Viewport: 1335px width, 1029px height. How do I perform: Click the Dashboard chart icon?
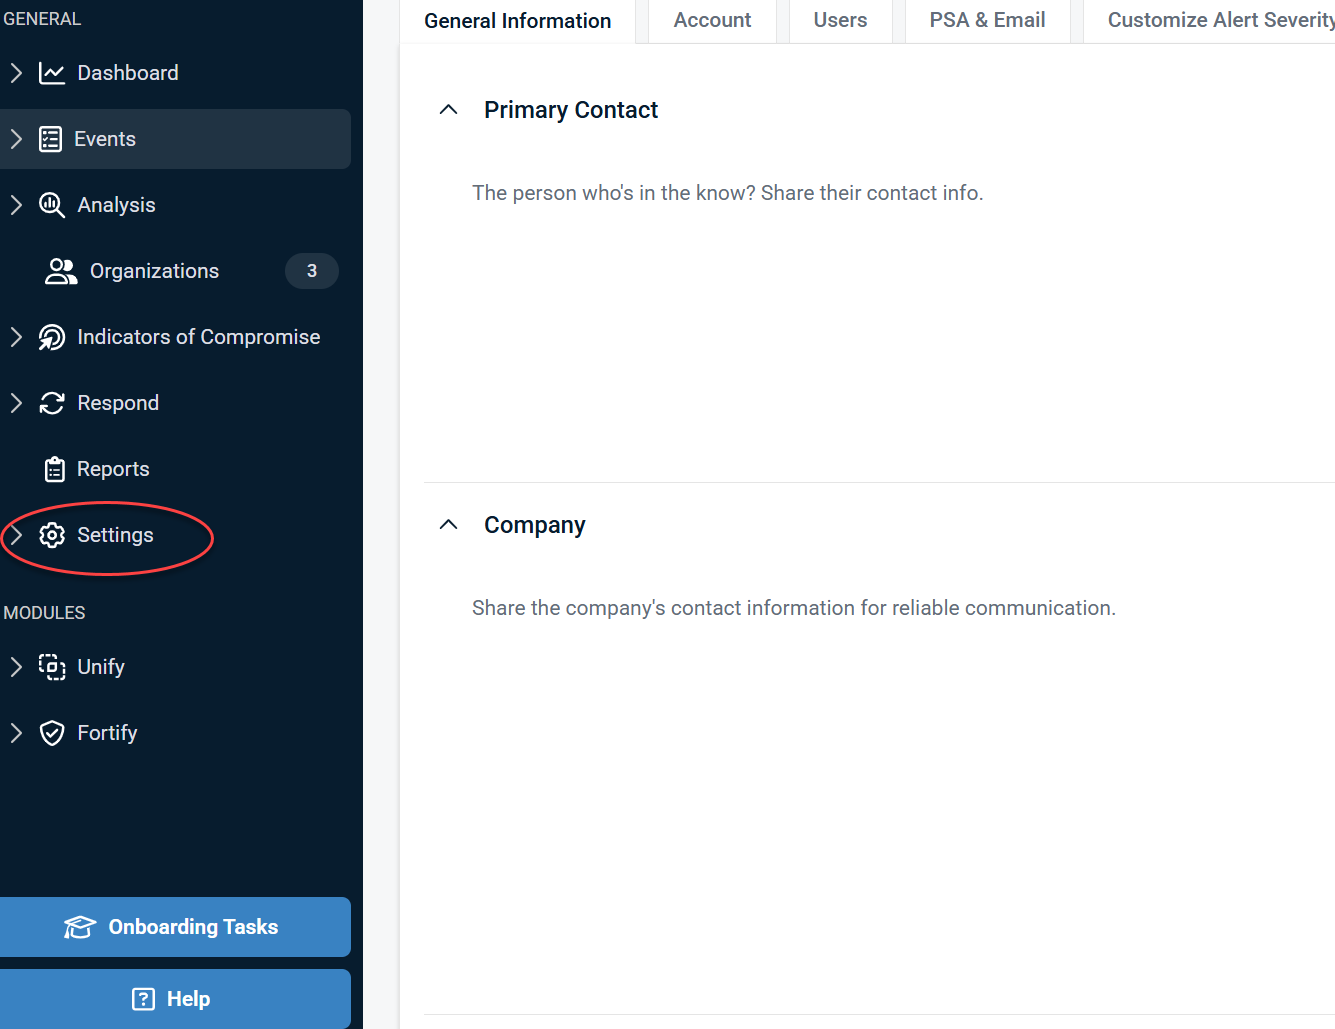[x=52, y=73]
